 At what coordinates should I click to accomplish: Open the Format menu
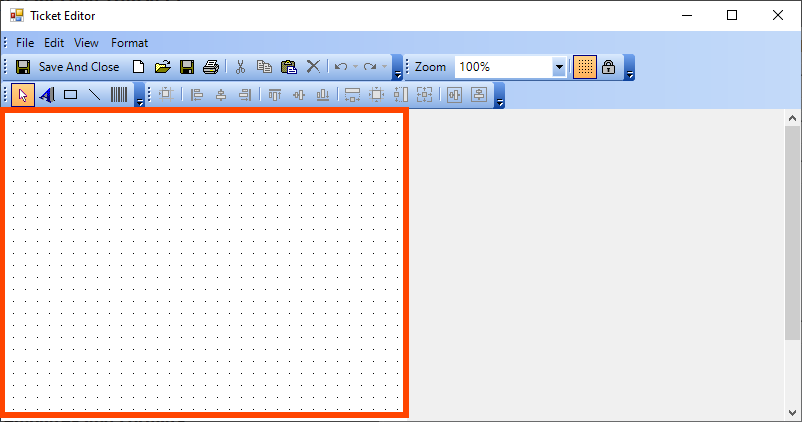(x=129, y=43)
